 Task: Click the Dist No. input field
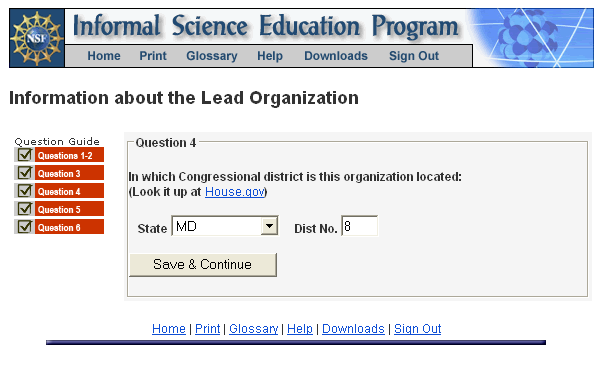click(x=359, y=226)
